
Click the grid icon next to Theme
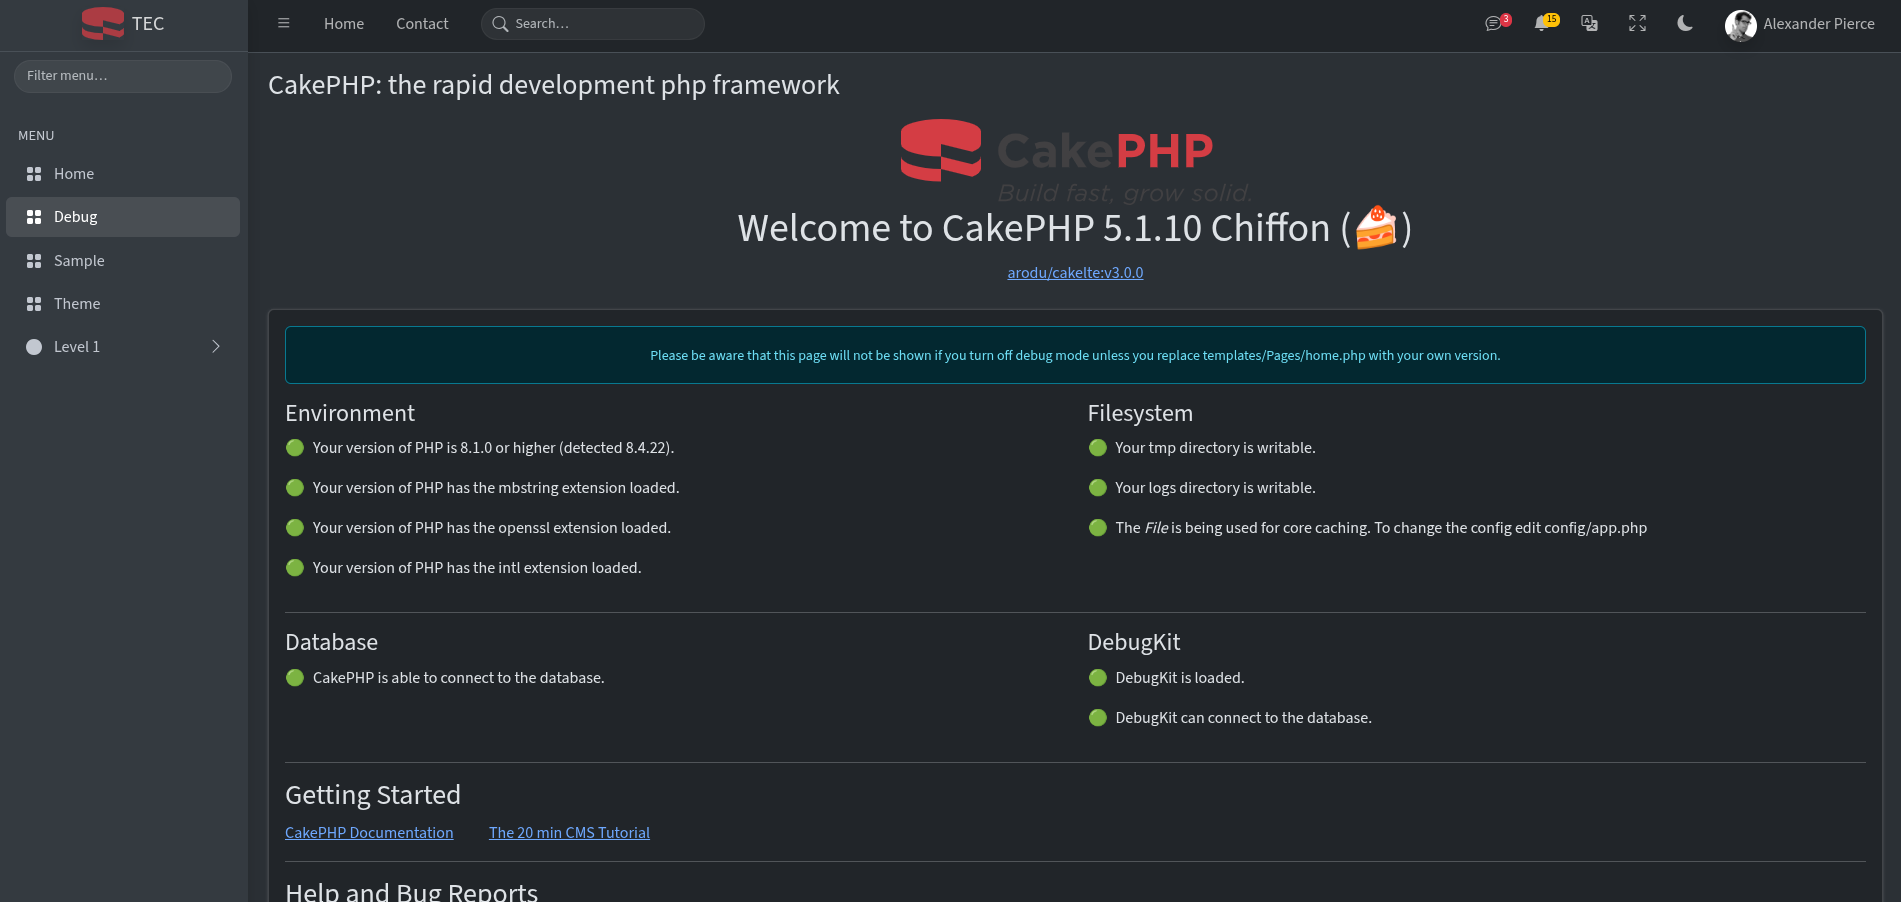click(x=34, y=304)
